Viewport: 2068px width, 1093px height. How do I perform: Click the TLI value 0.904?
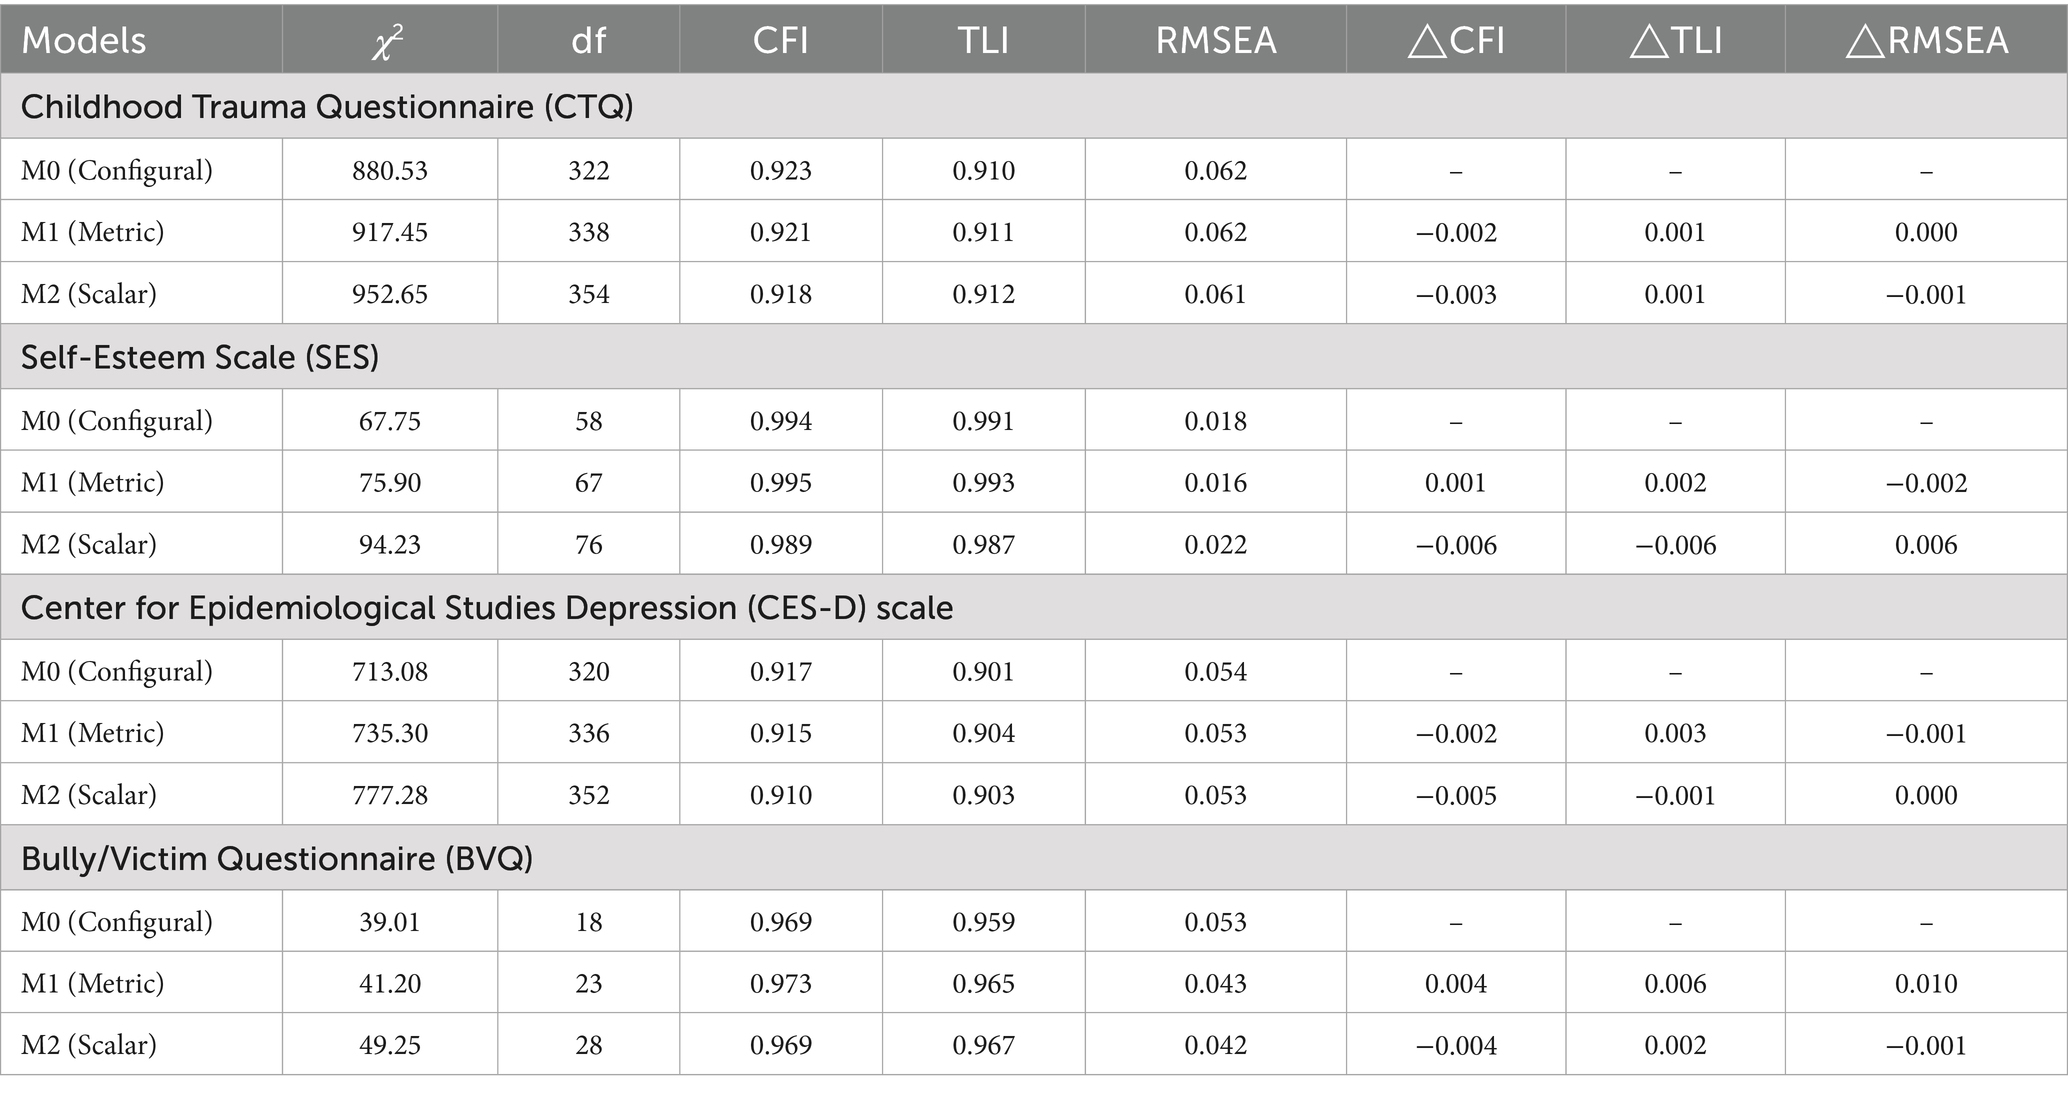(983, 733)
